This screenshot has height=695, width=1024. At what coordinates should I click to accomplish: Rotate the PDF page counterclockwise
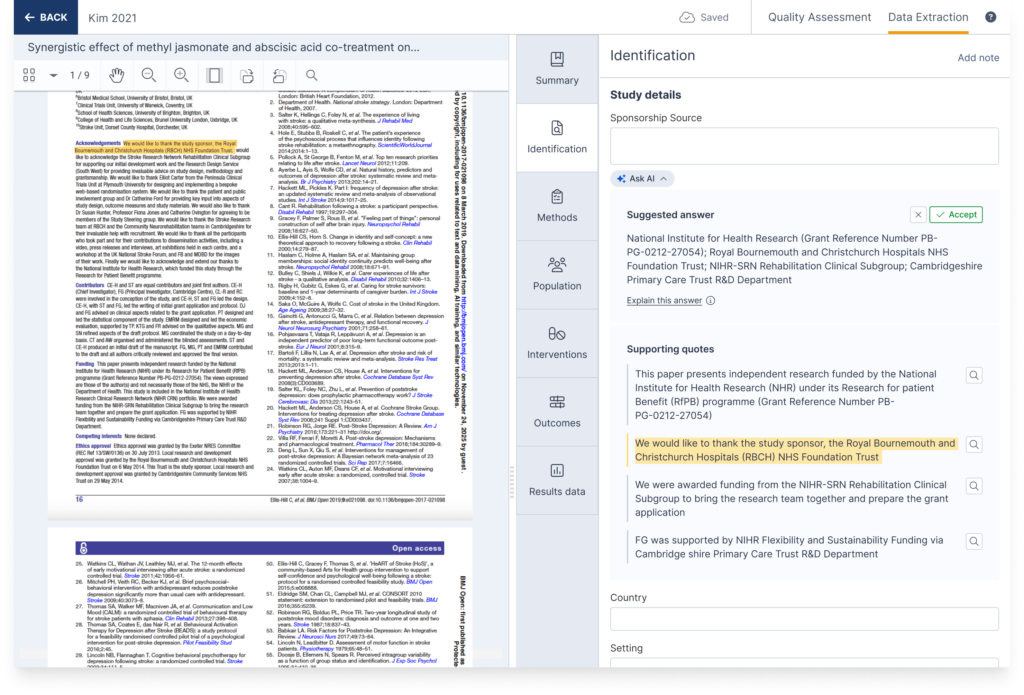coord(279,75)
